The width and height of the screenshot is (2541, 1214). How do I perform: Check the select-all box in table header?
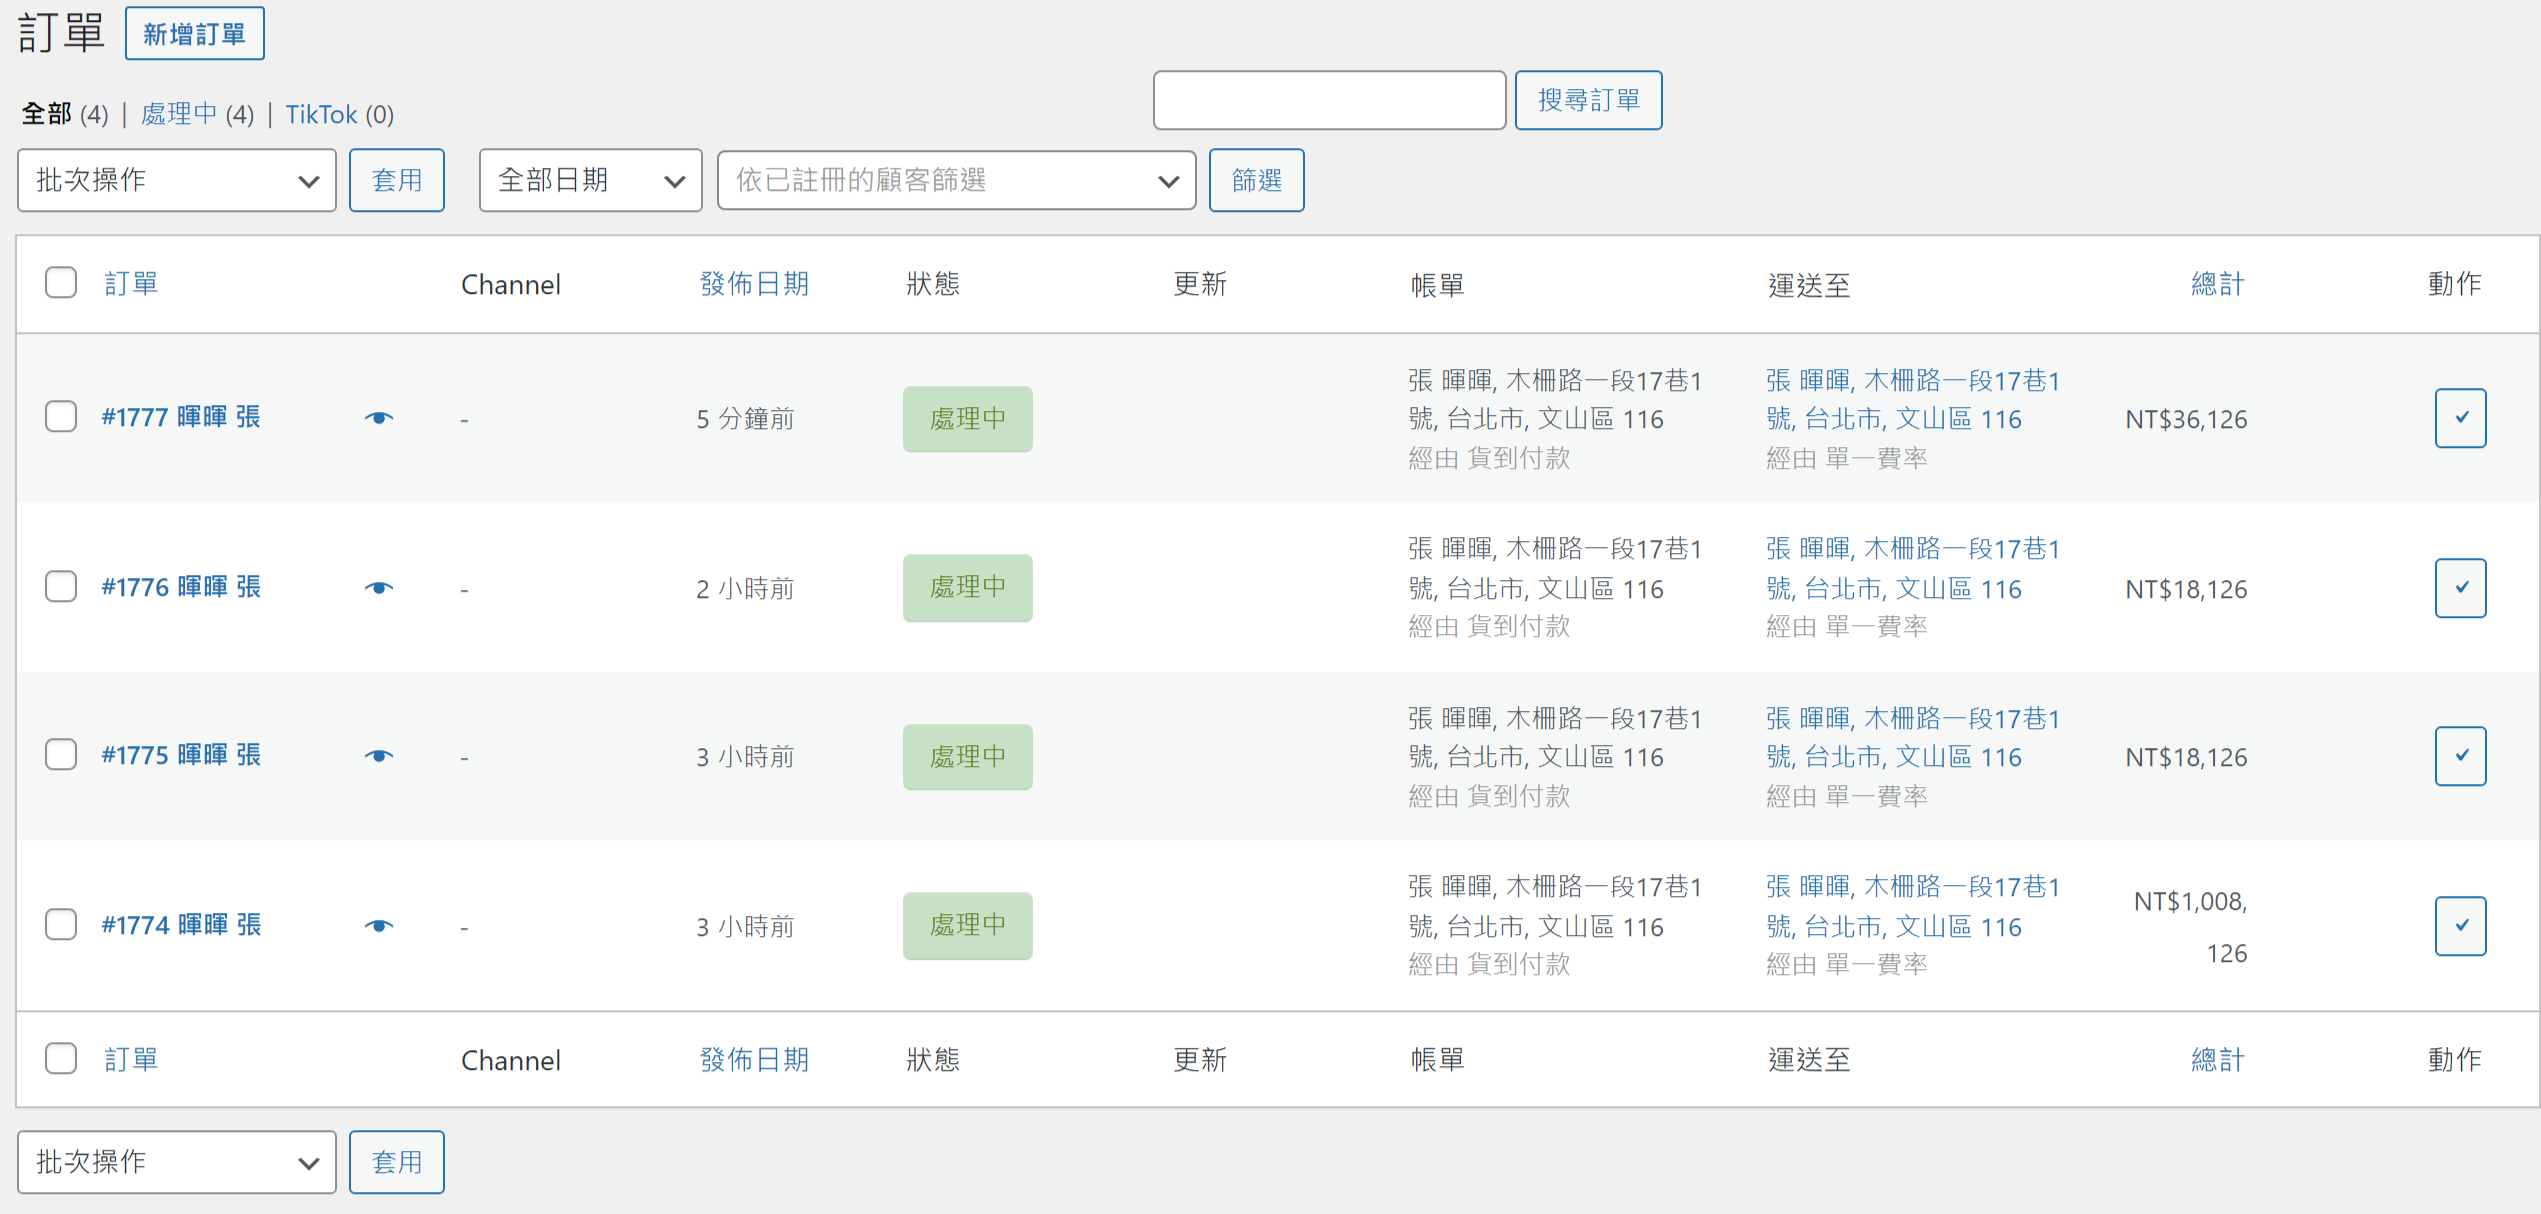(61, 283)
